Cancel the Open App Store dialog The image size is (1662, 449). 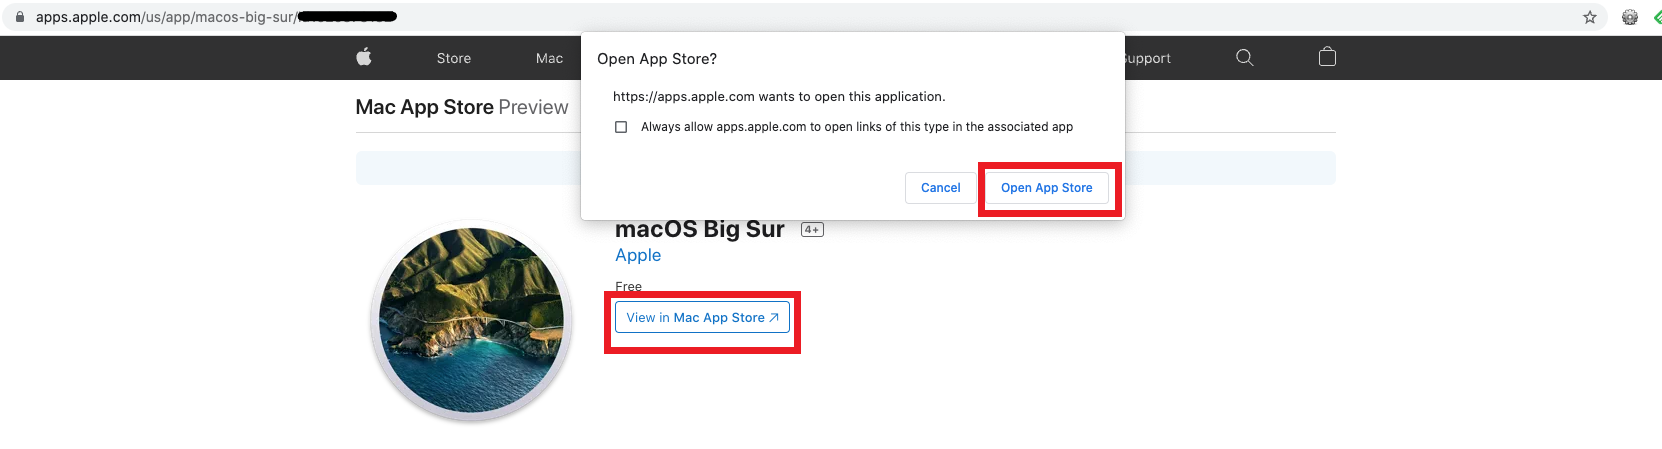coord(940,188)
